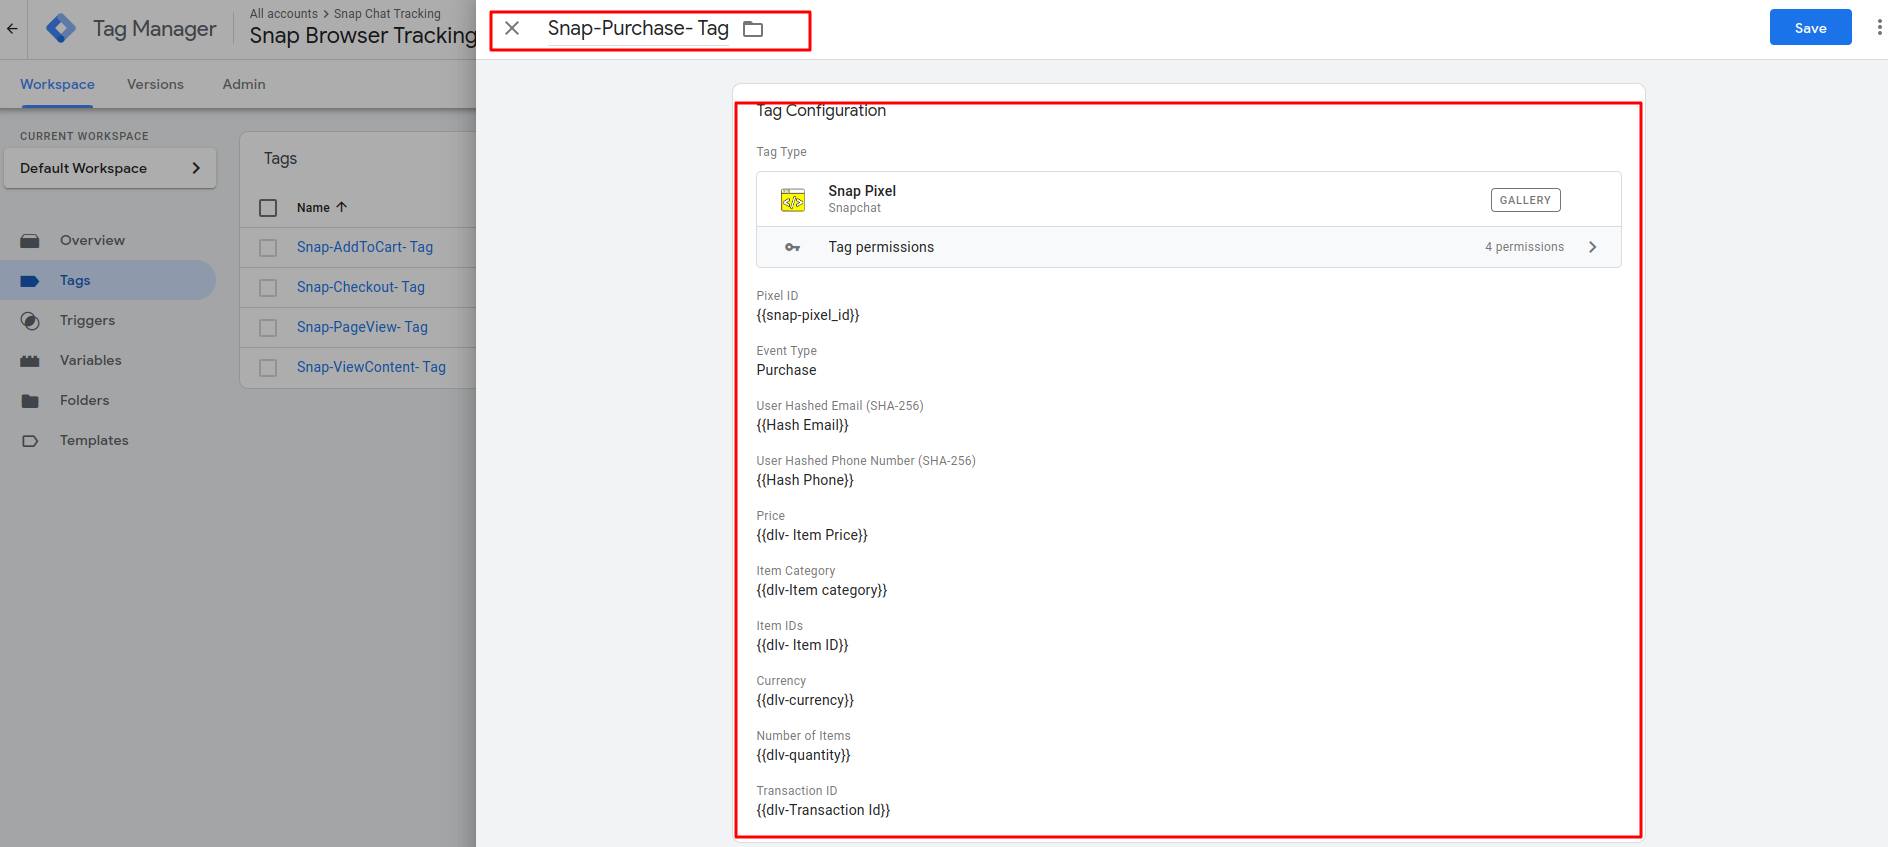This screenshot has width=1888, height=847.
Task: Click the back arrow in the header
Action: tap(12, 29)
